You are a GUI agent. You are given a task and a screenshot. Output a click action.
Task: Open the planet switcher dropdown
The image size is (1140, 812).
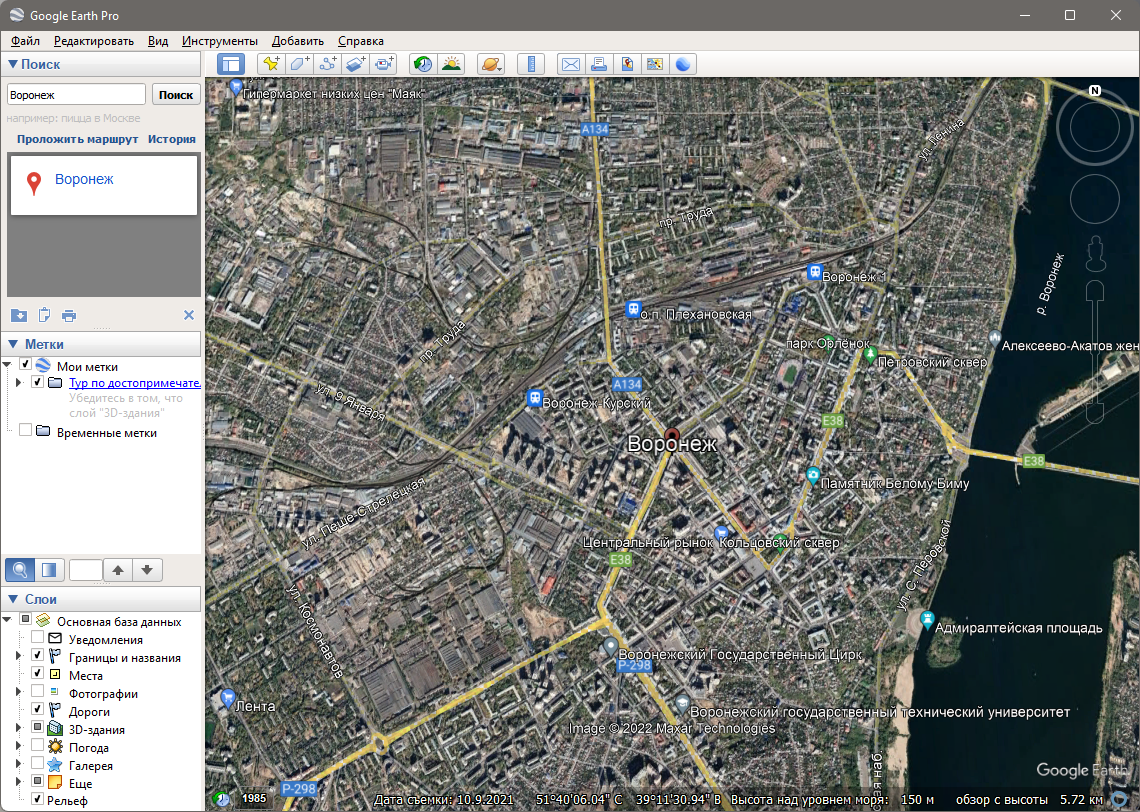click(x=491, y=64)
